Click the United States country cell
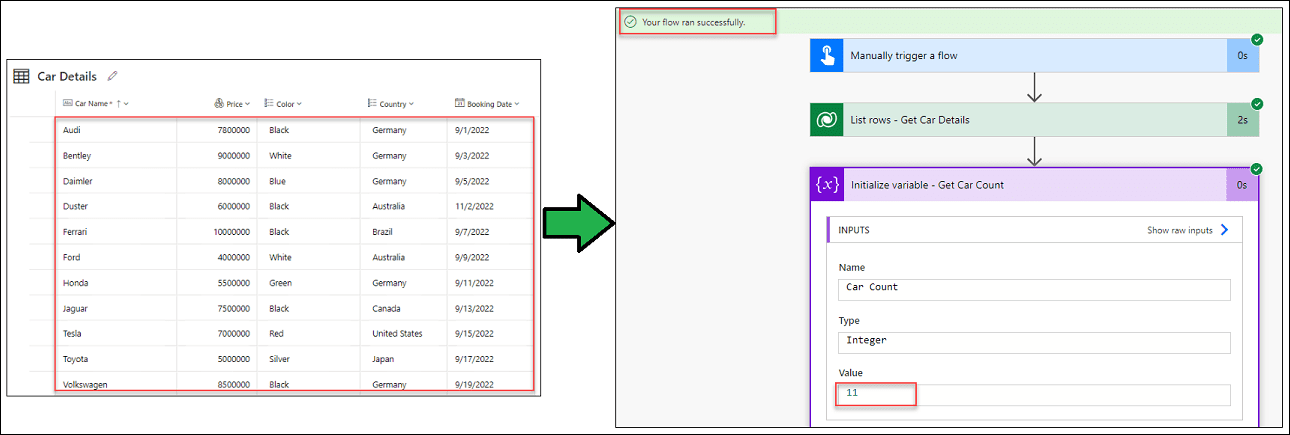This screenshot has height=435, width=1290. point(397,333)
